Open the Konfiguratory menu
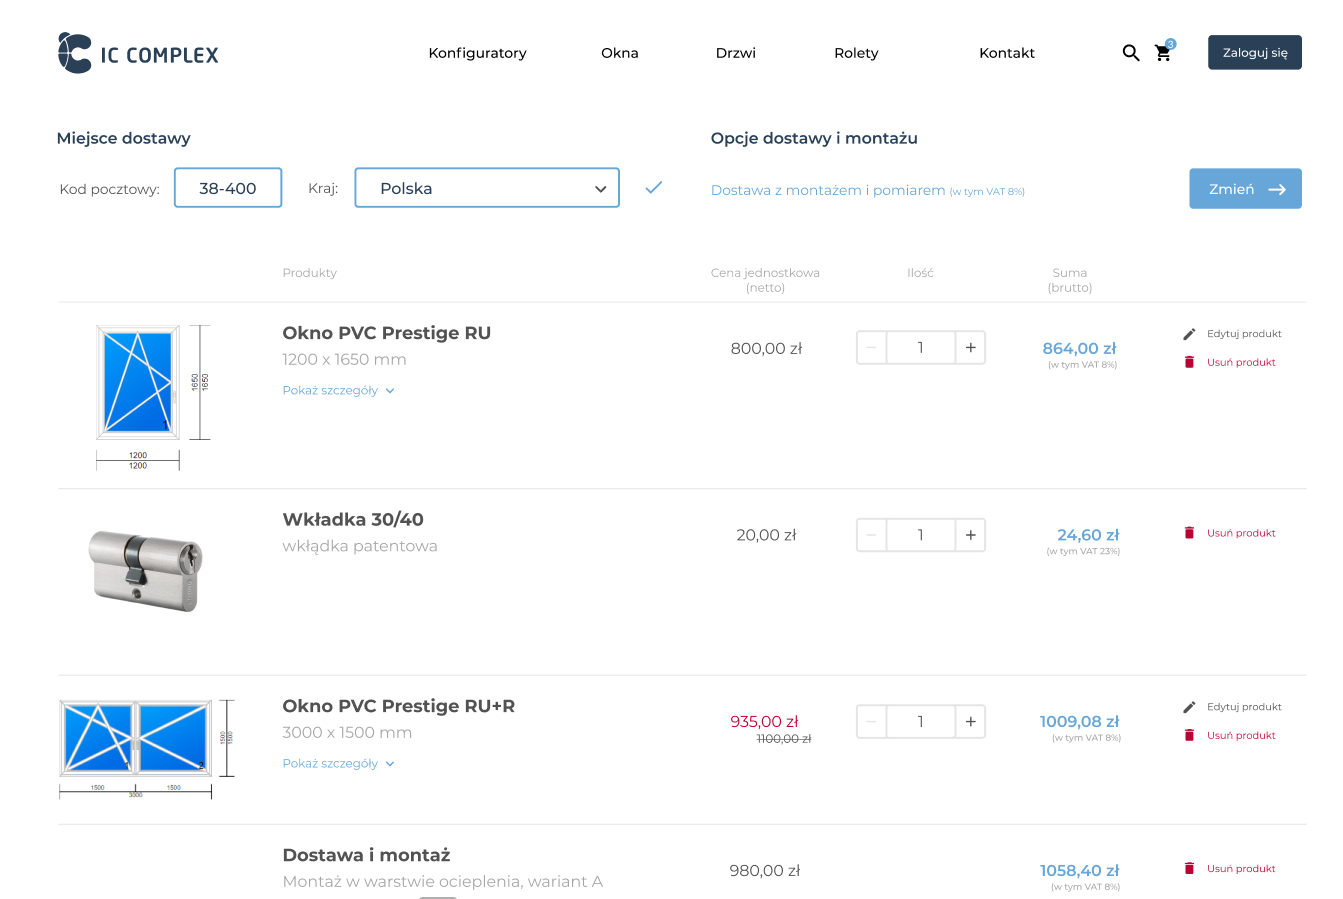The width and height of the screenshot is (1343, 899). [x=477, y=53]
